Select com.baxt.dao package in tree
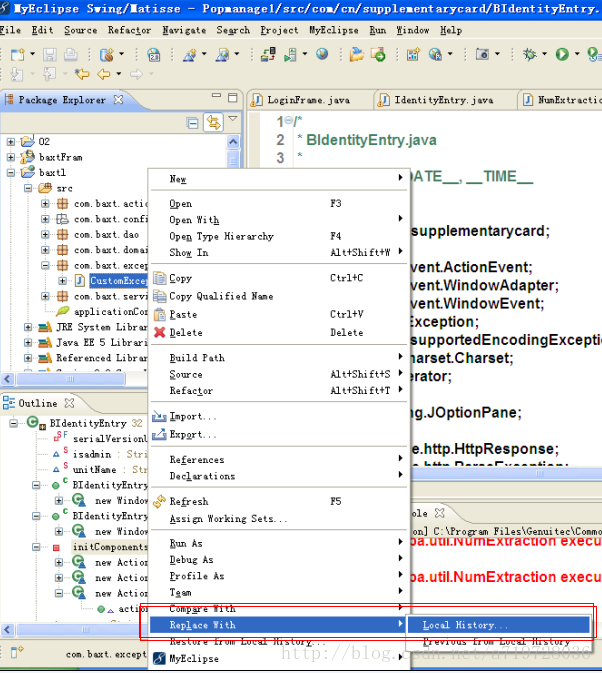Screen dimensions: 602x673 pos(106,235)
